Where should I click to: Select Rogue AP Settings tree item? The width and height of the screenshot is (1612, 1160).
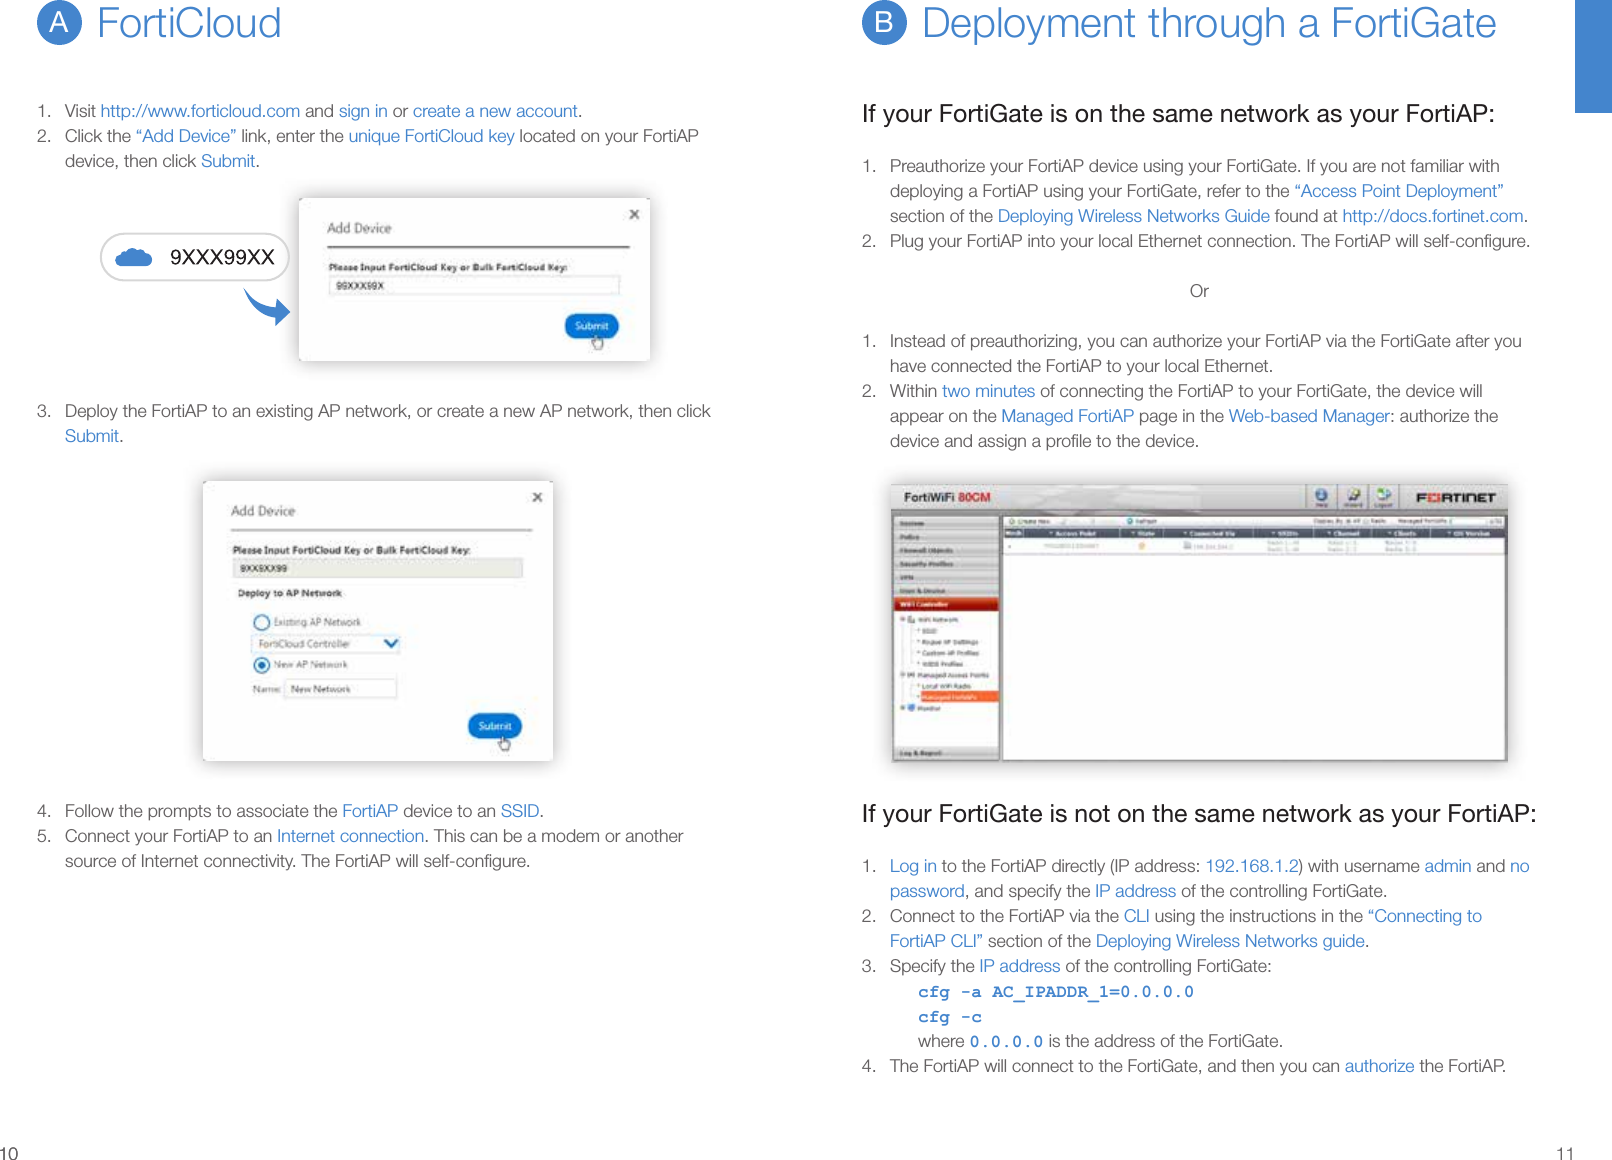[950, 642]
